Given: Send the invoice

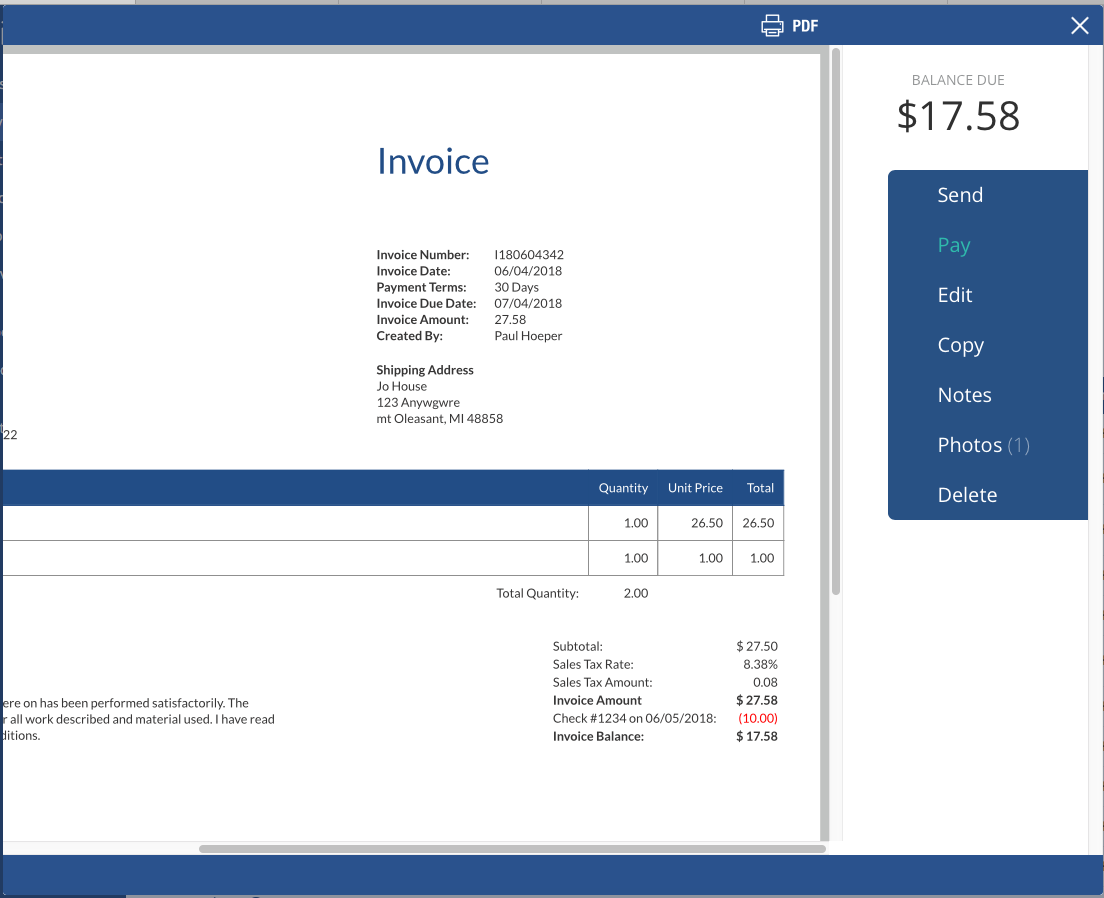Looking at the screenshot, I should point(960,195).
